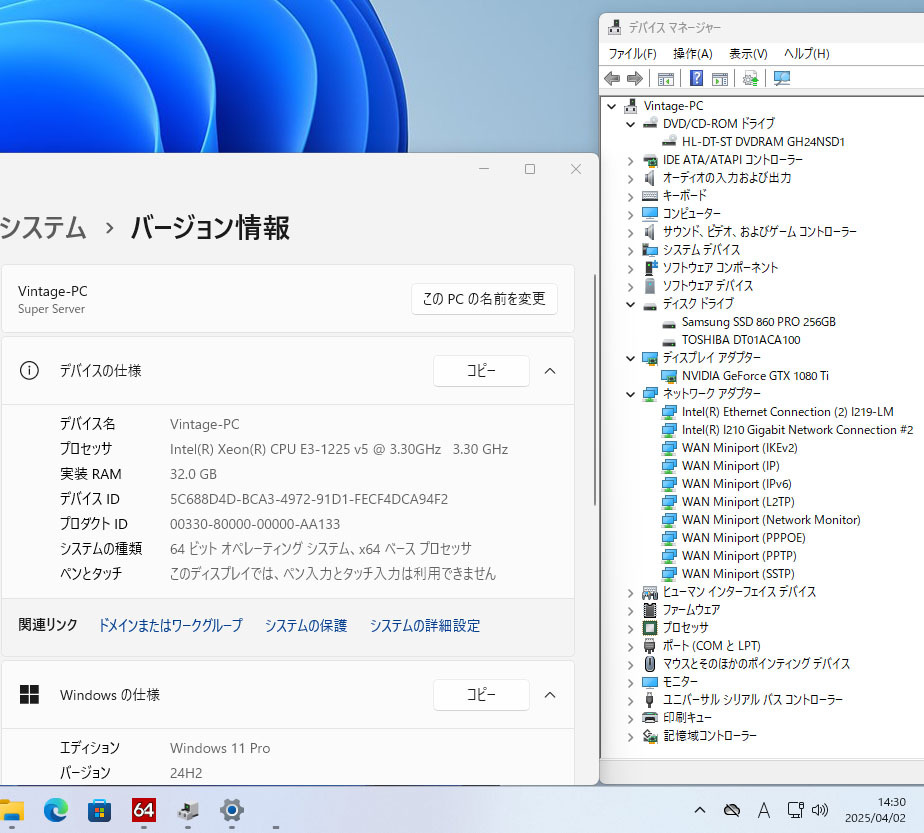Screen dimensions: 924x833
Task: Click この PC の名前を変更 button
Action: click(484, 299)
